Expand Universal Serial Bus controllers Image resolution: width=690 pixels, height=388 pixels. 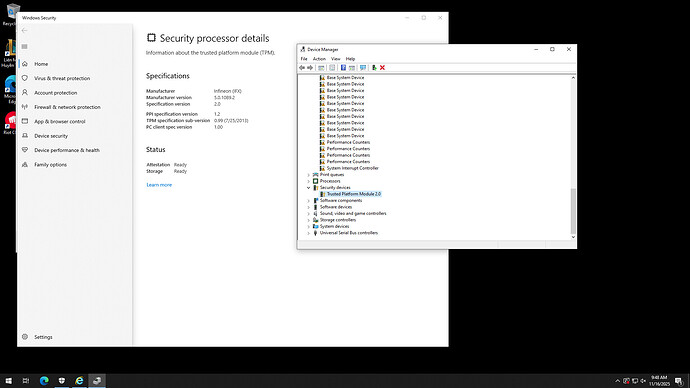[308, 233]
